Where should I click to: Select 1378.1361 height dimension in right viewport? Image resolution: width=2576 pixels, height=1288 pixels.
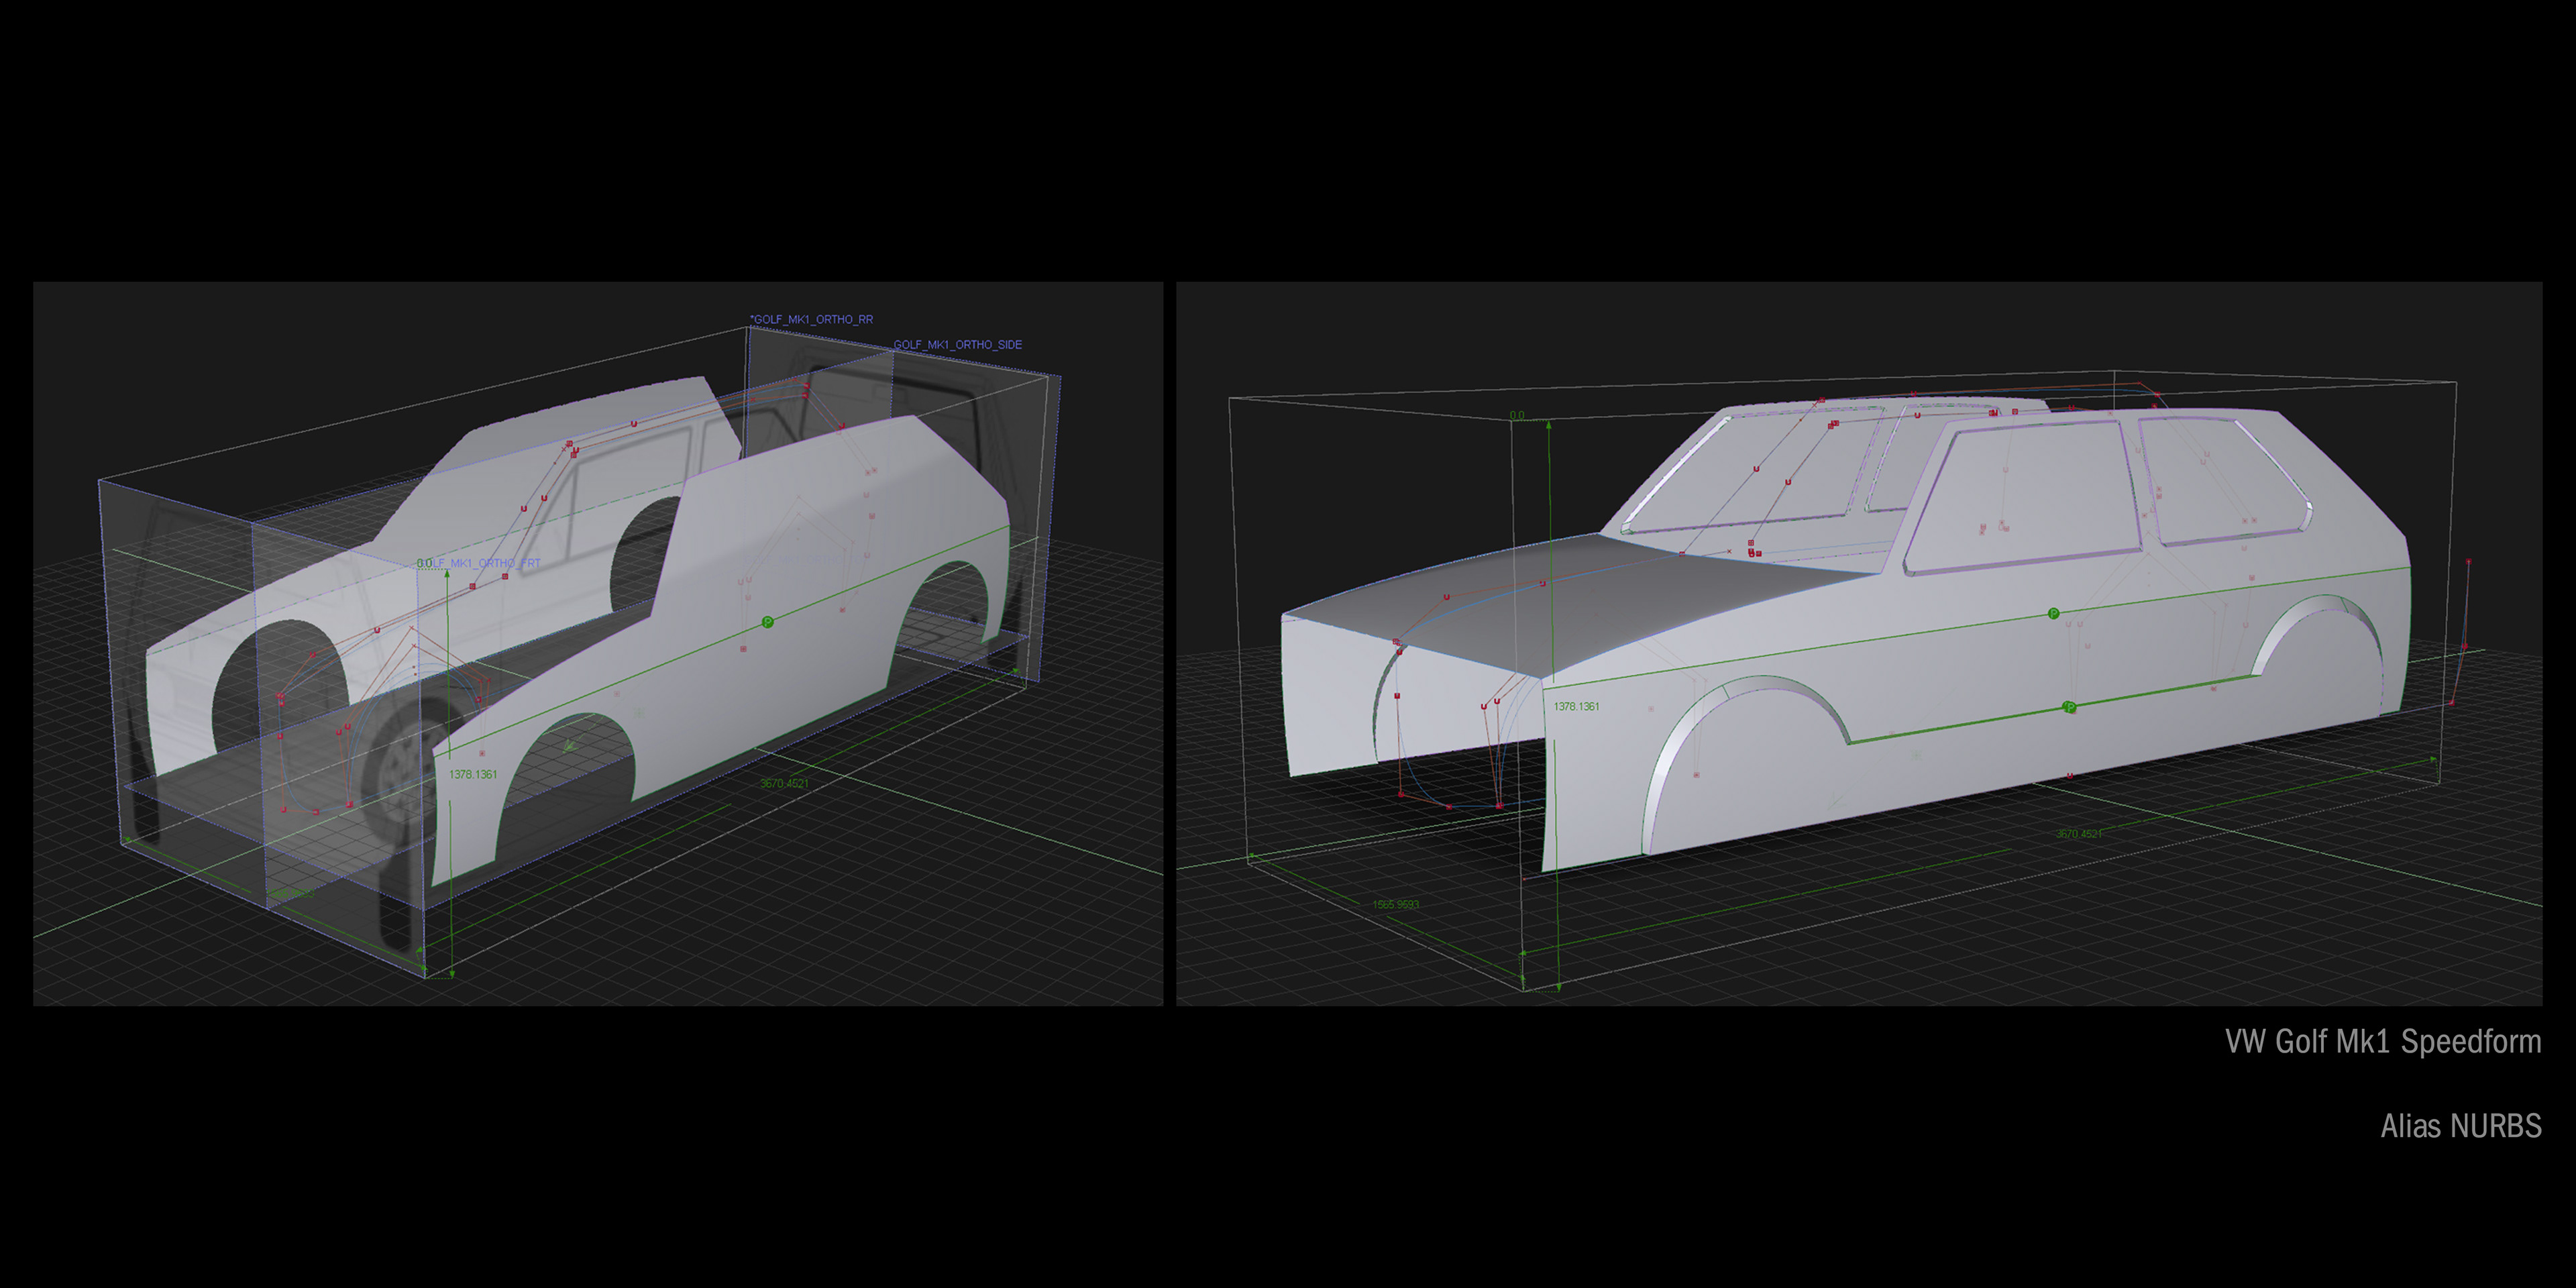tap(1576, 707)
